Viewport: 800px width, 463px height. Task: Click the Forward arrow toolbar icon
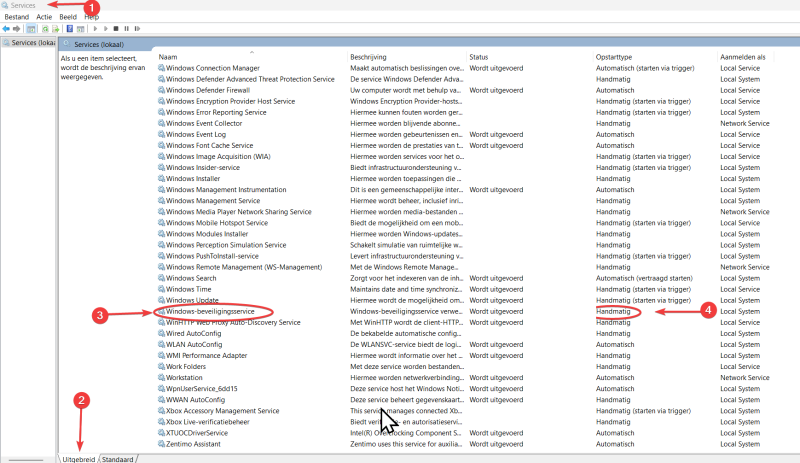18,29
